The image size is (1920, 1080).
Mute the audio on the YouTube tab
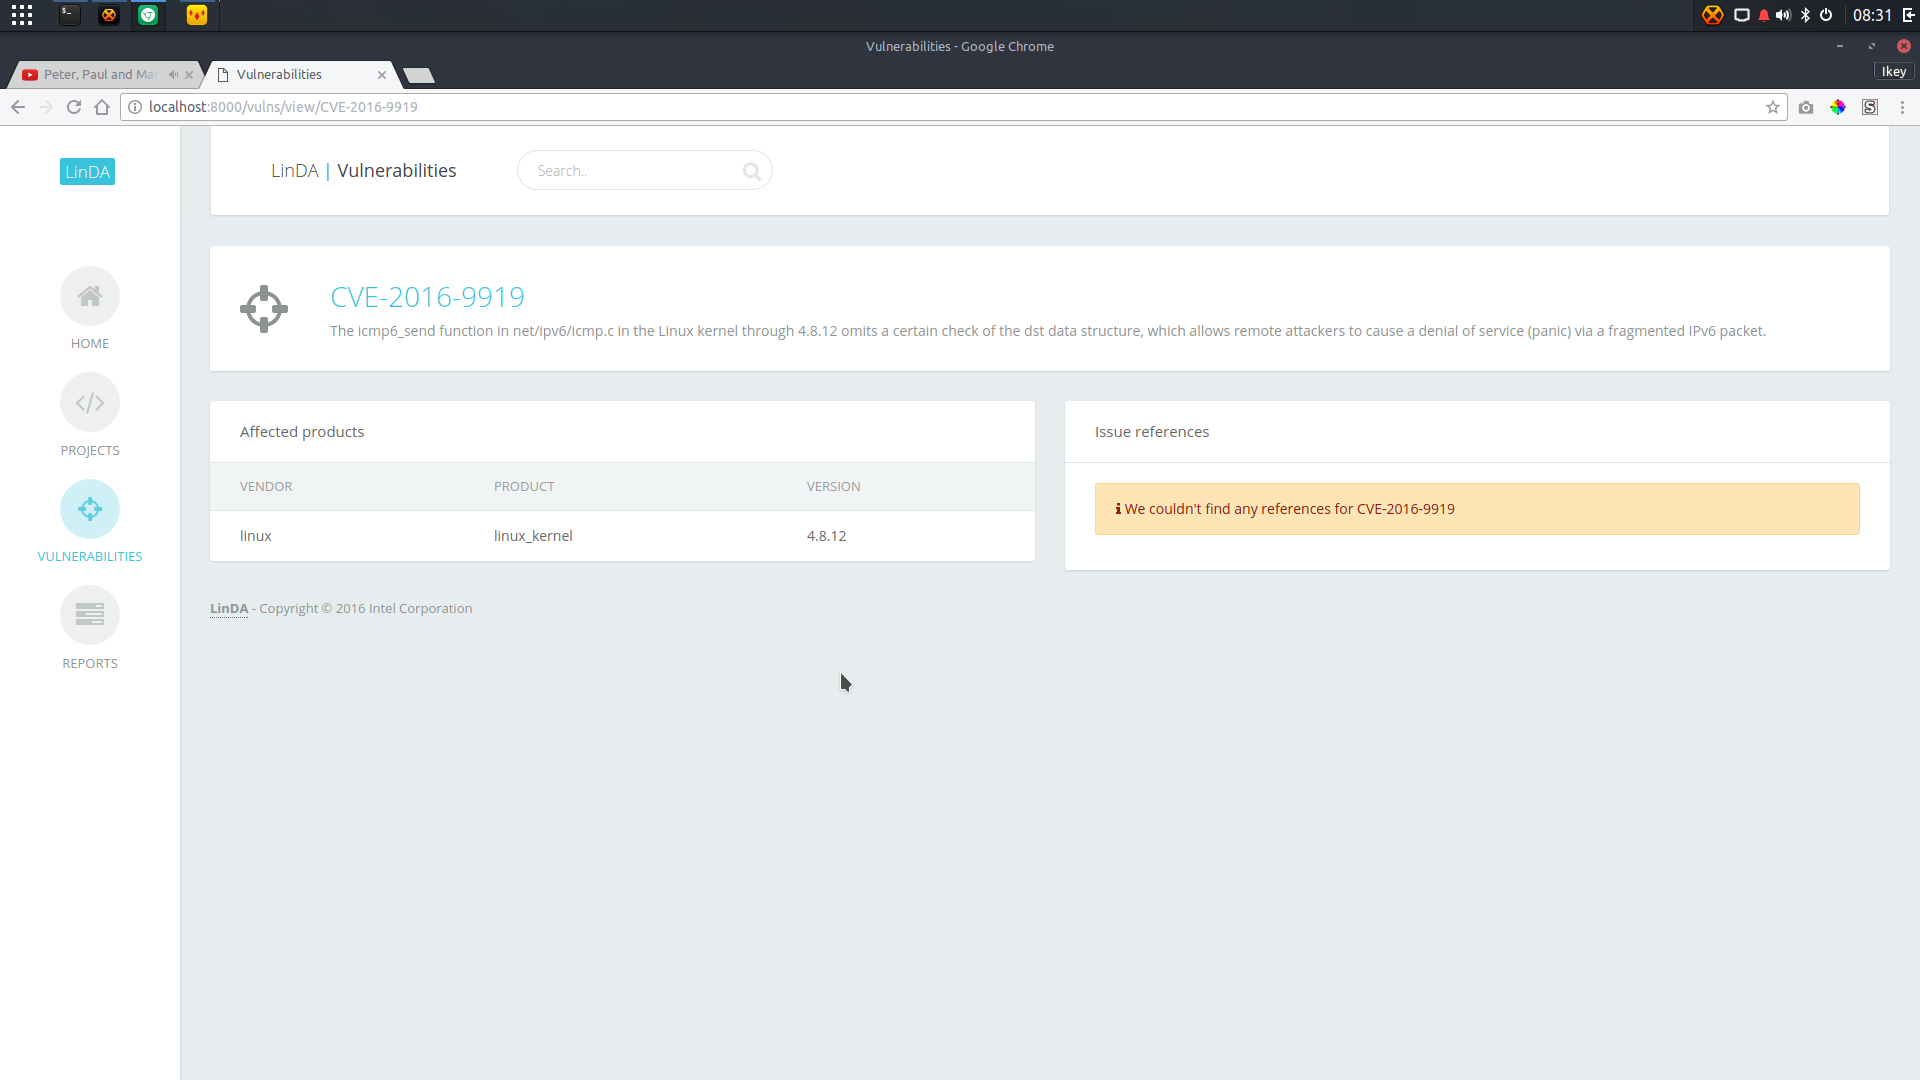[173, 75]
